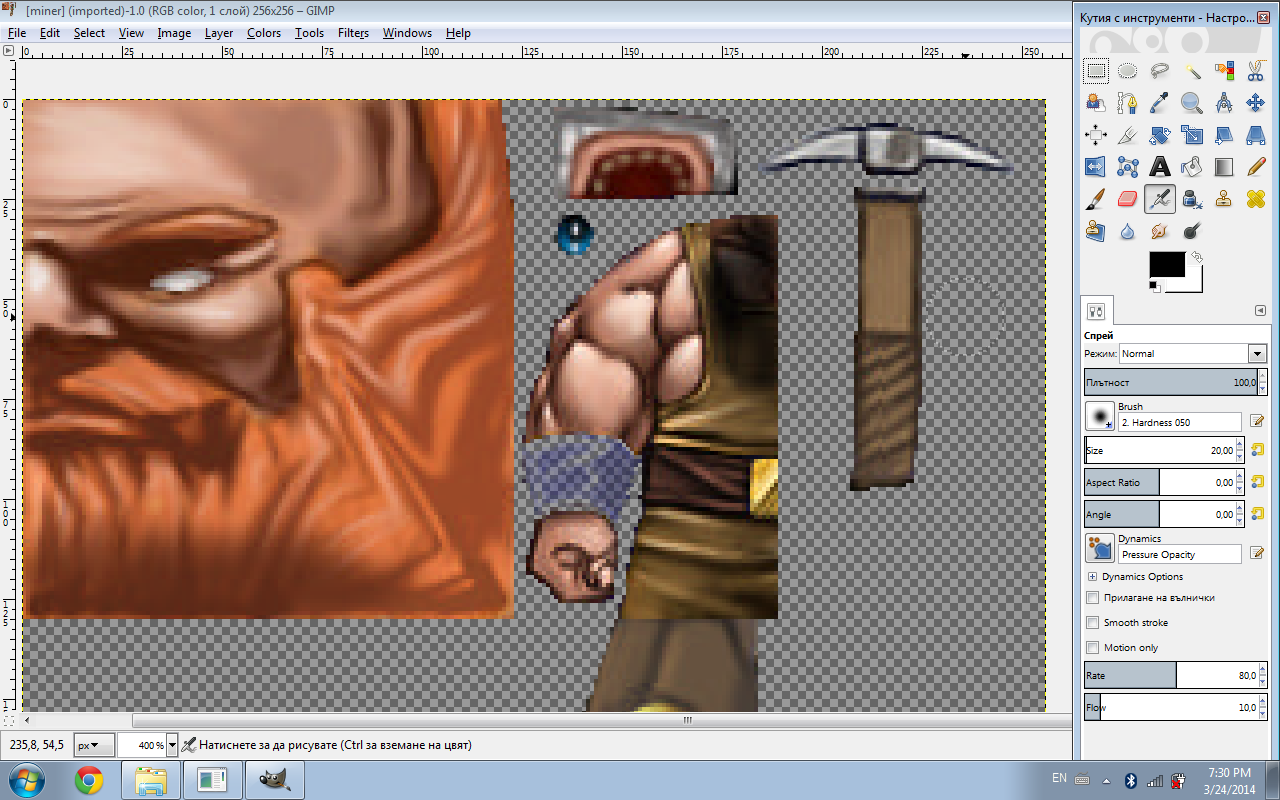Open the Colors menu
Screen dimensions: 1280x800
[264, 33]
